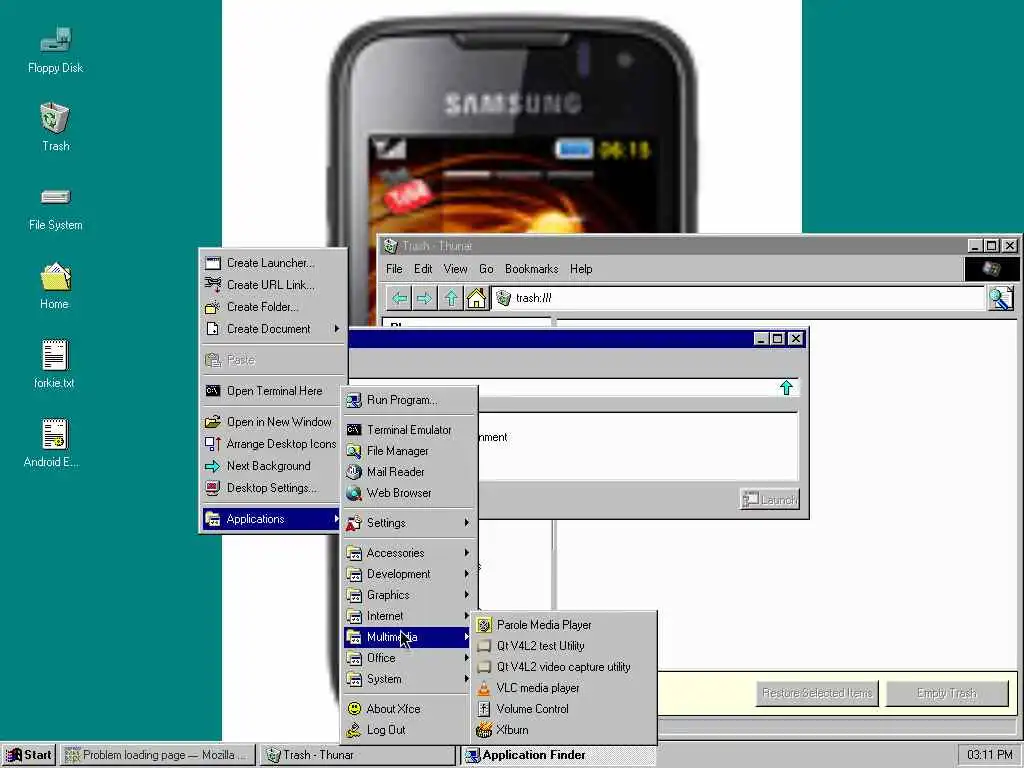1024x768 pixels.
Task: Open the View menu in Thunar
Action: pyautogui.click(x=455, y=269)
